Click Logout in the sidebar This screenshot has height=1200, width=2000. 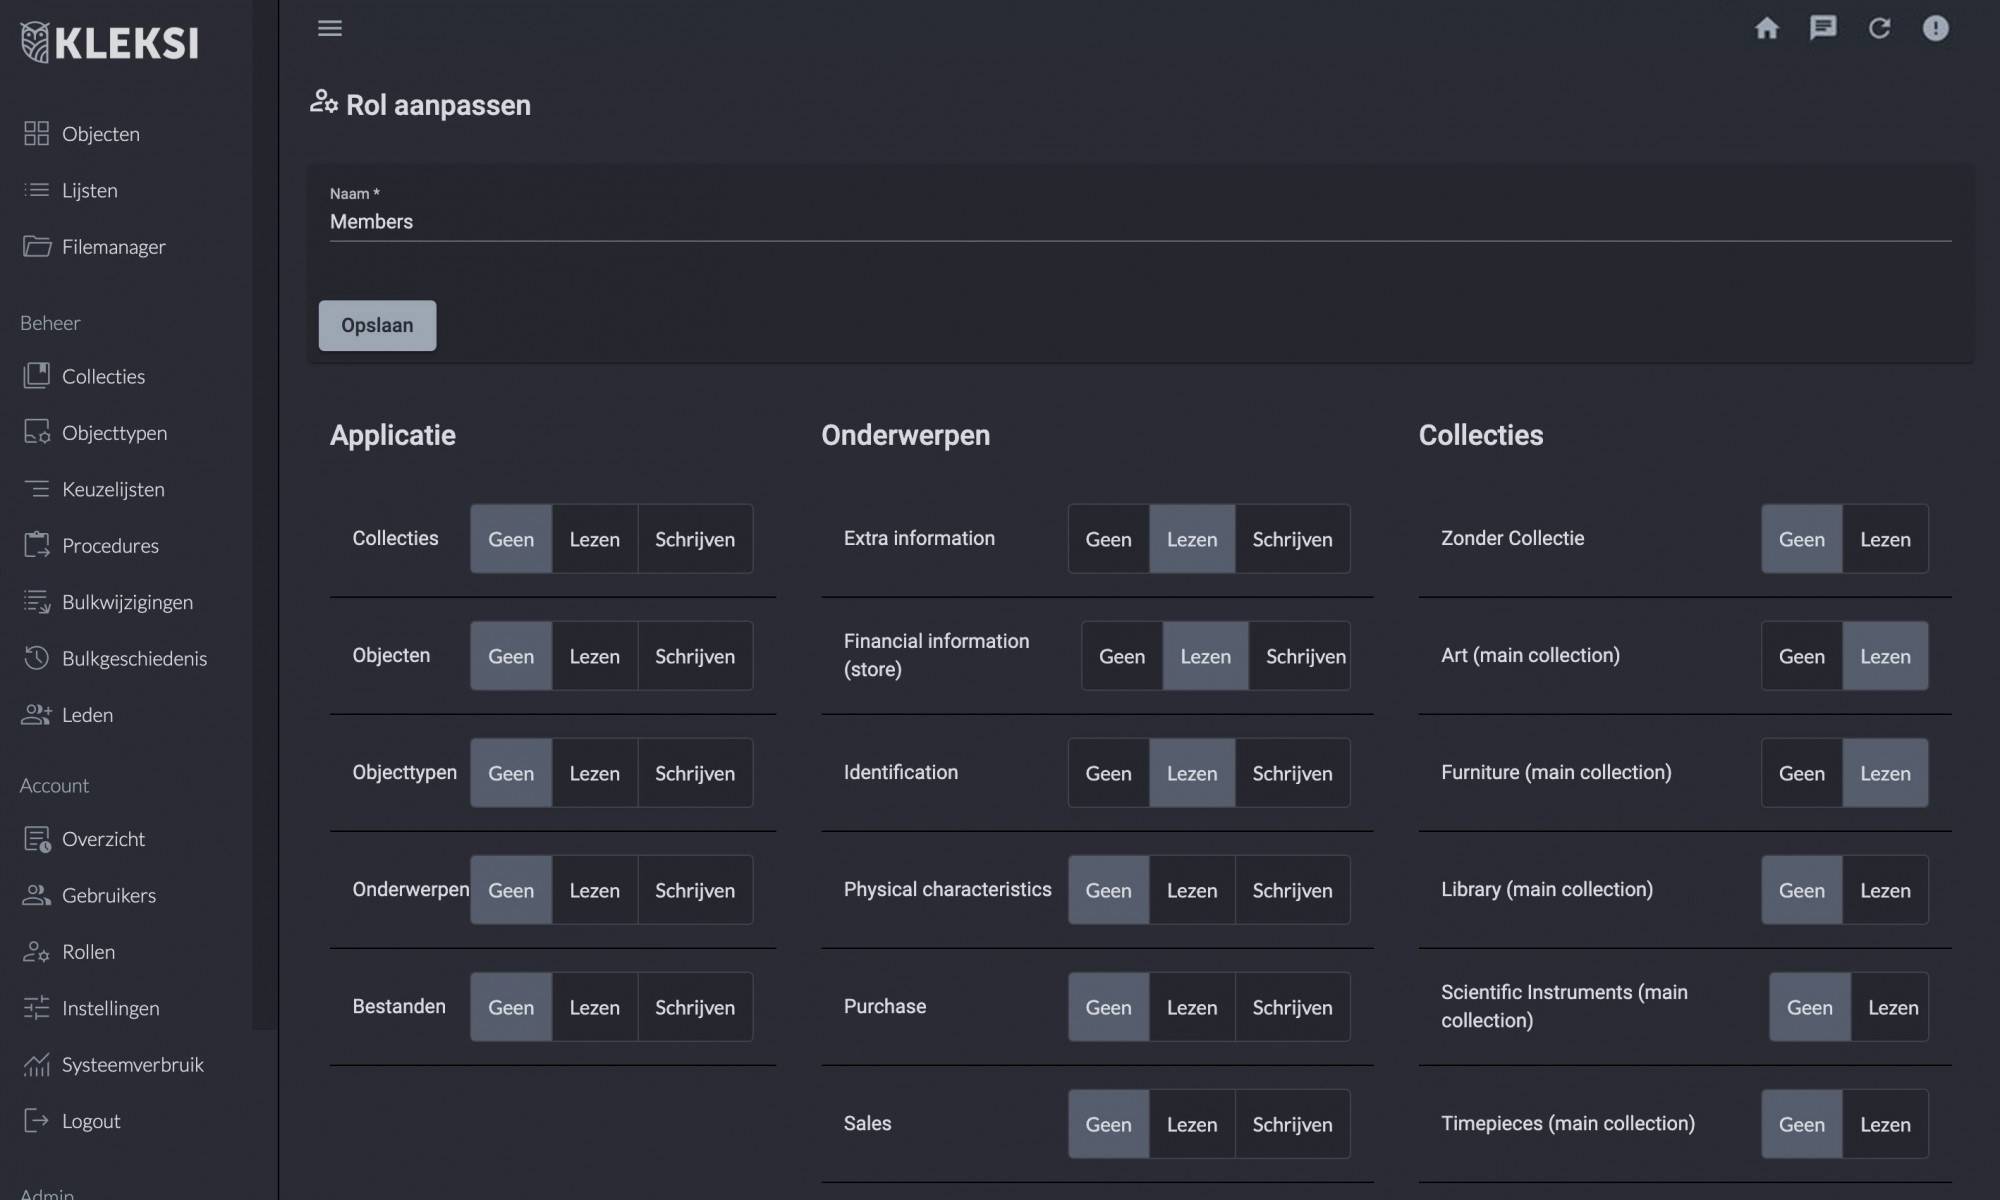pyautogui.click(x=90, y=1121)
